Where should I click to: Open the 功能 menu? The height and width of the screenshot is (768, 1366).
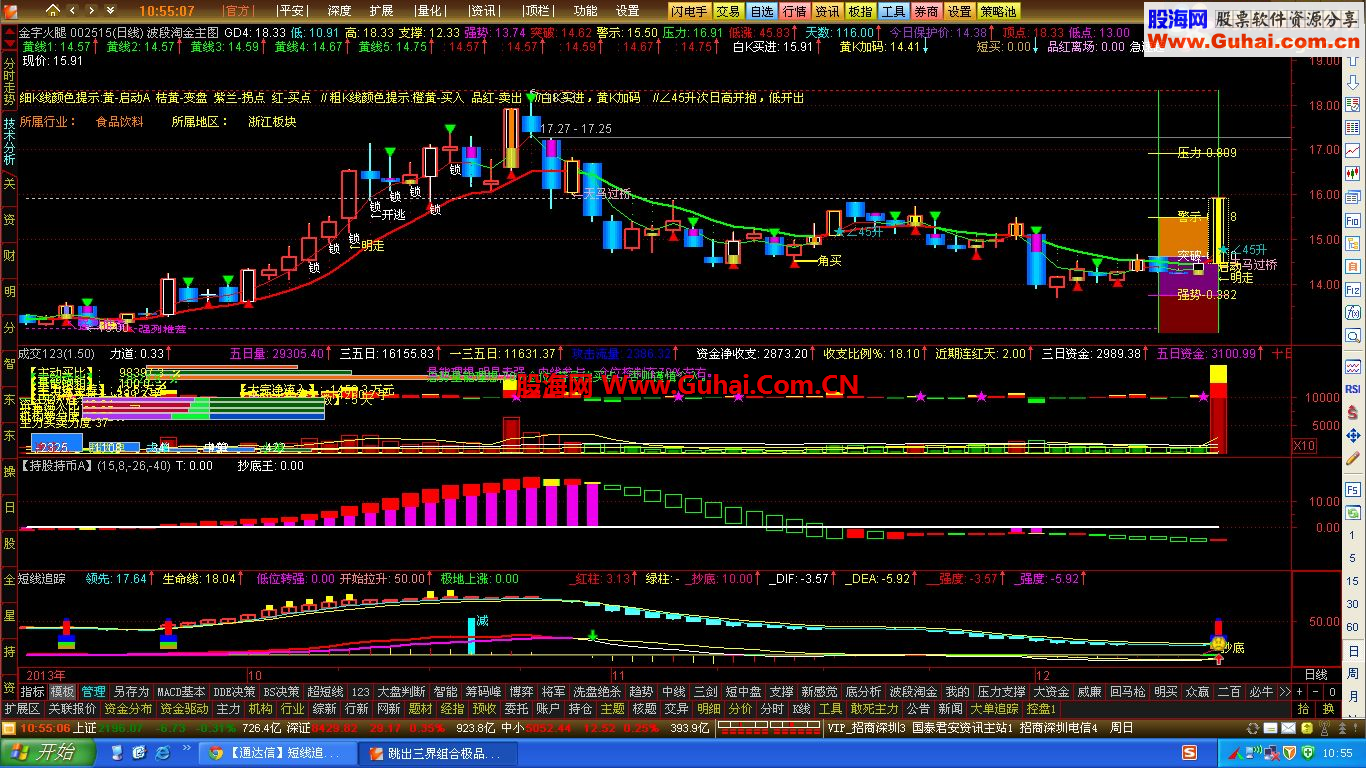[x=586, y=11]
